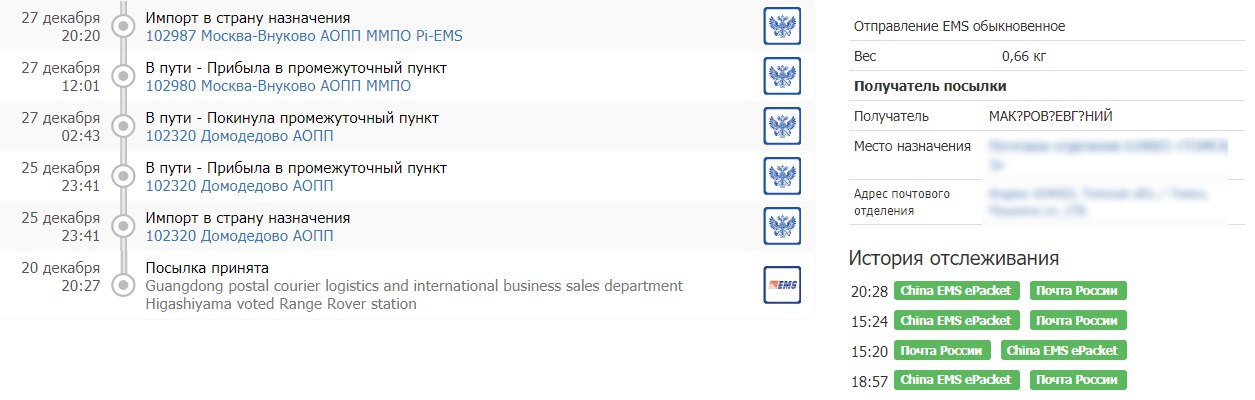1255x400 pixels.
Task: Click Russian Post icon for 12:01 arrival row
Action: (782, 76)
